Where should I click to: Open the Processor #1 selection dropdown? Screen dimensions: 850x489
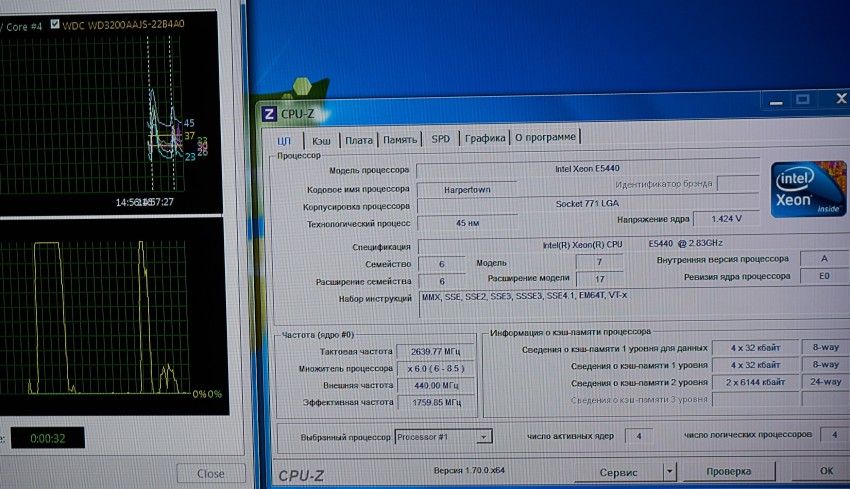[484, 436]
